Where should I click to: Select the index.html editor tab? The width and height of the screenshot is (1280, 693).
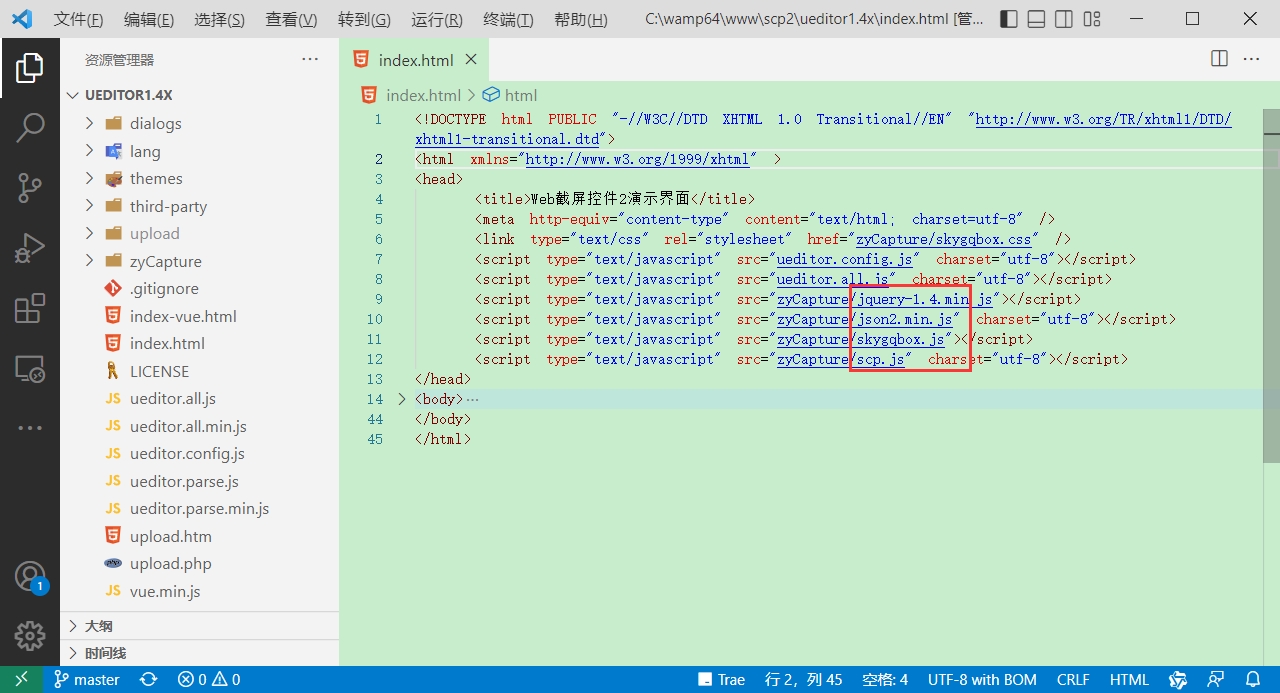(415, 60)
